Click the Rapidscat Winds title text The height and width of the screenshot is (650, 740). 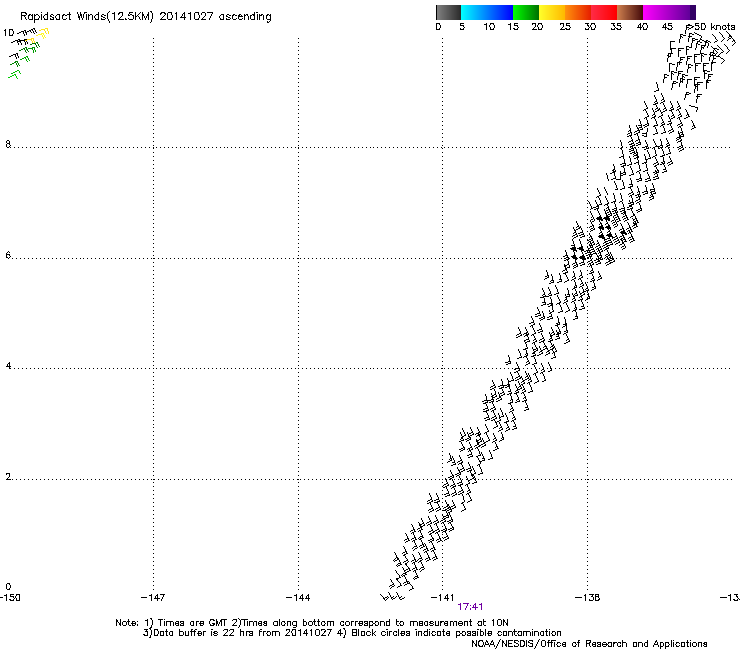point(145,17)
